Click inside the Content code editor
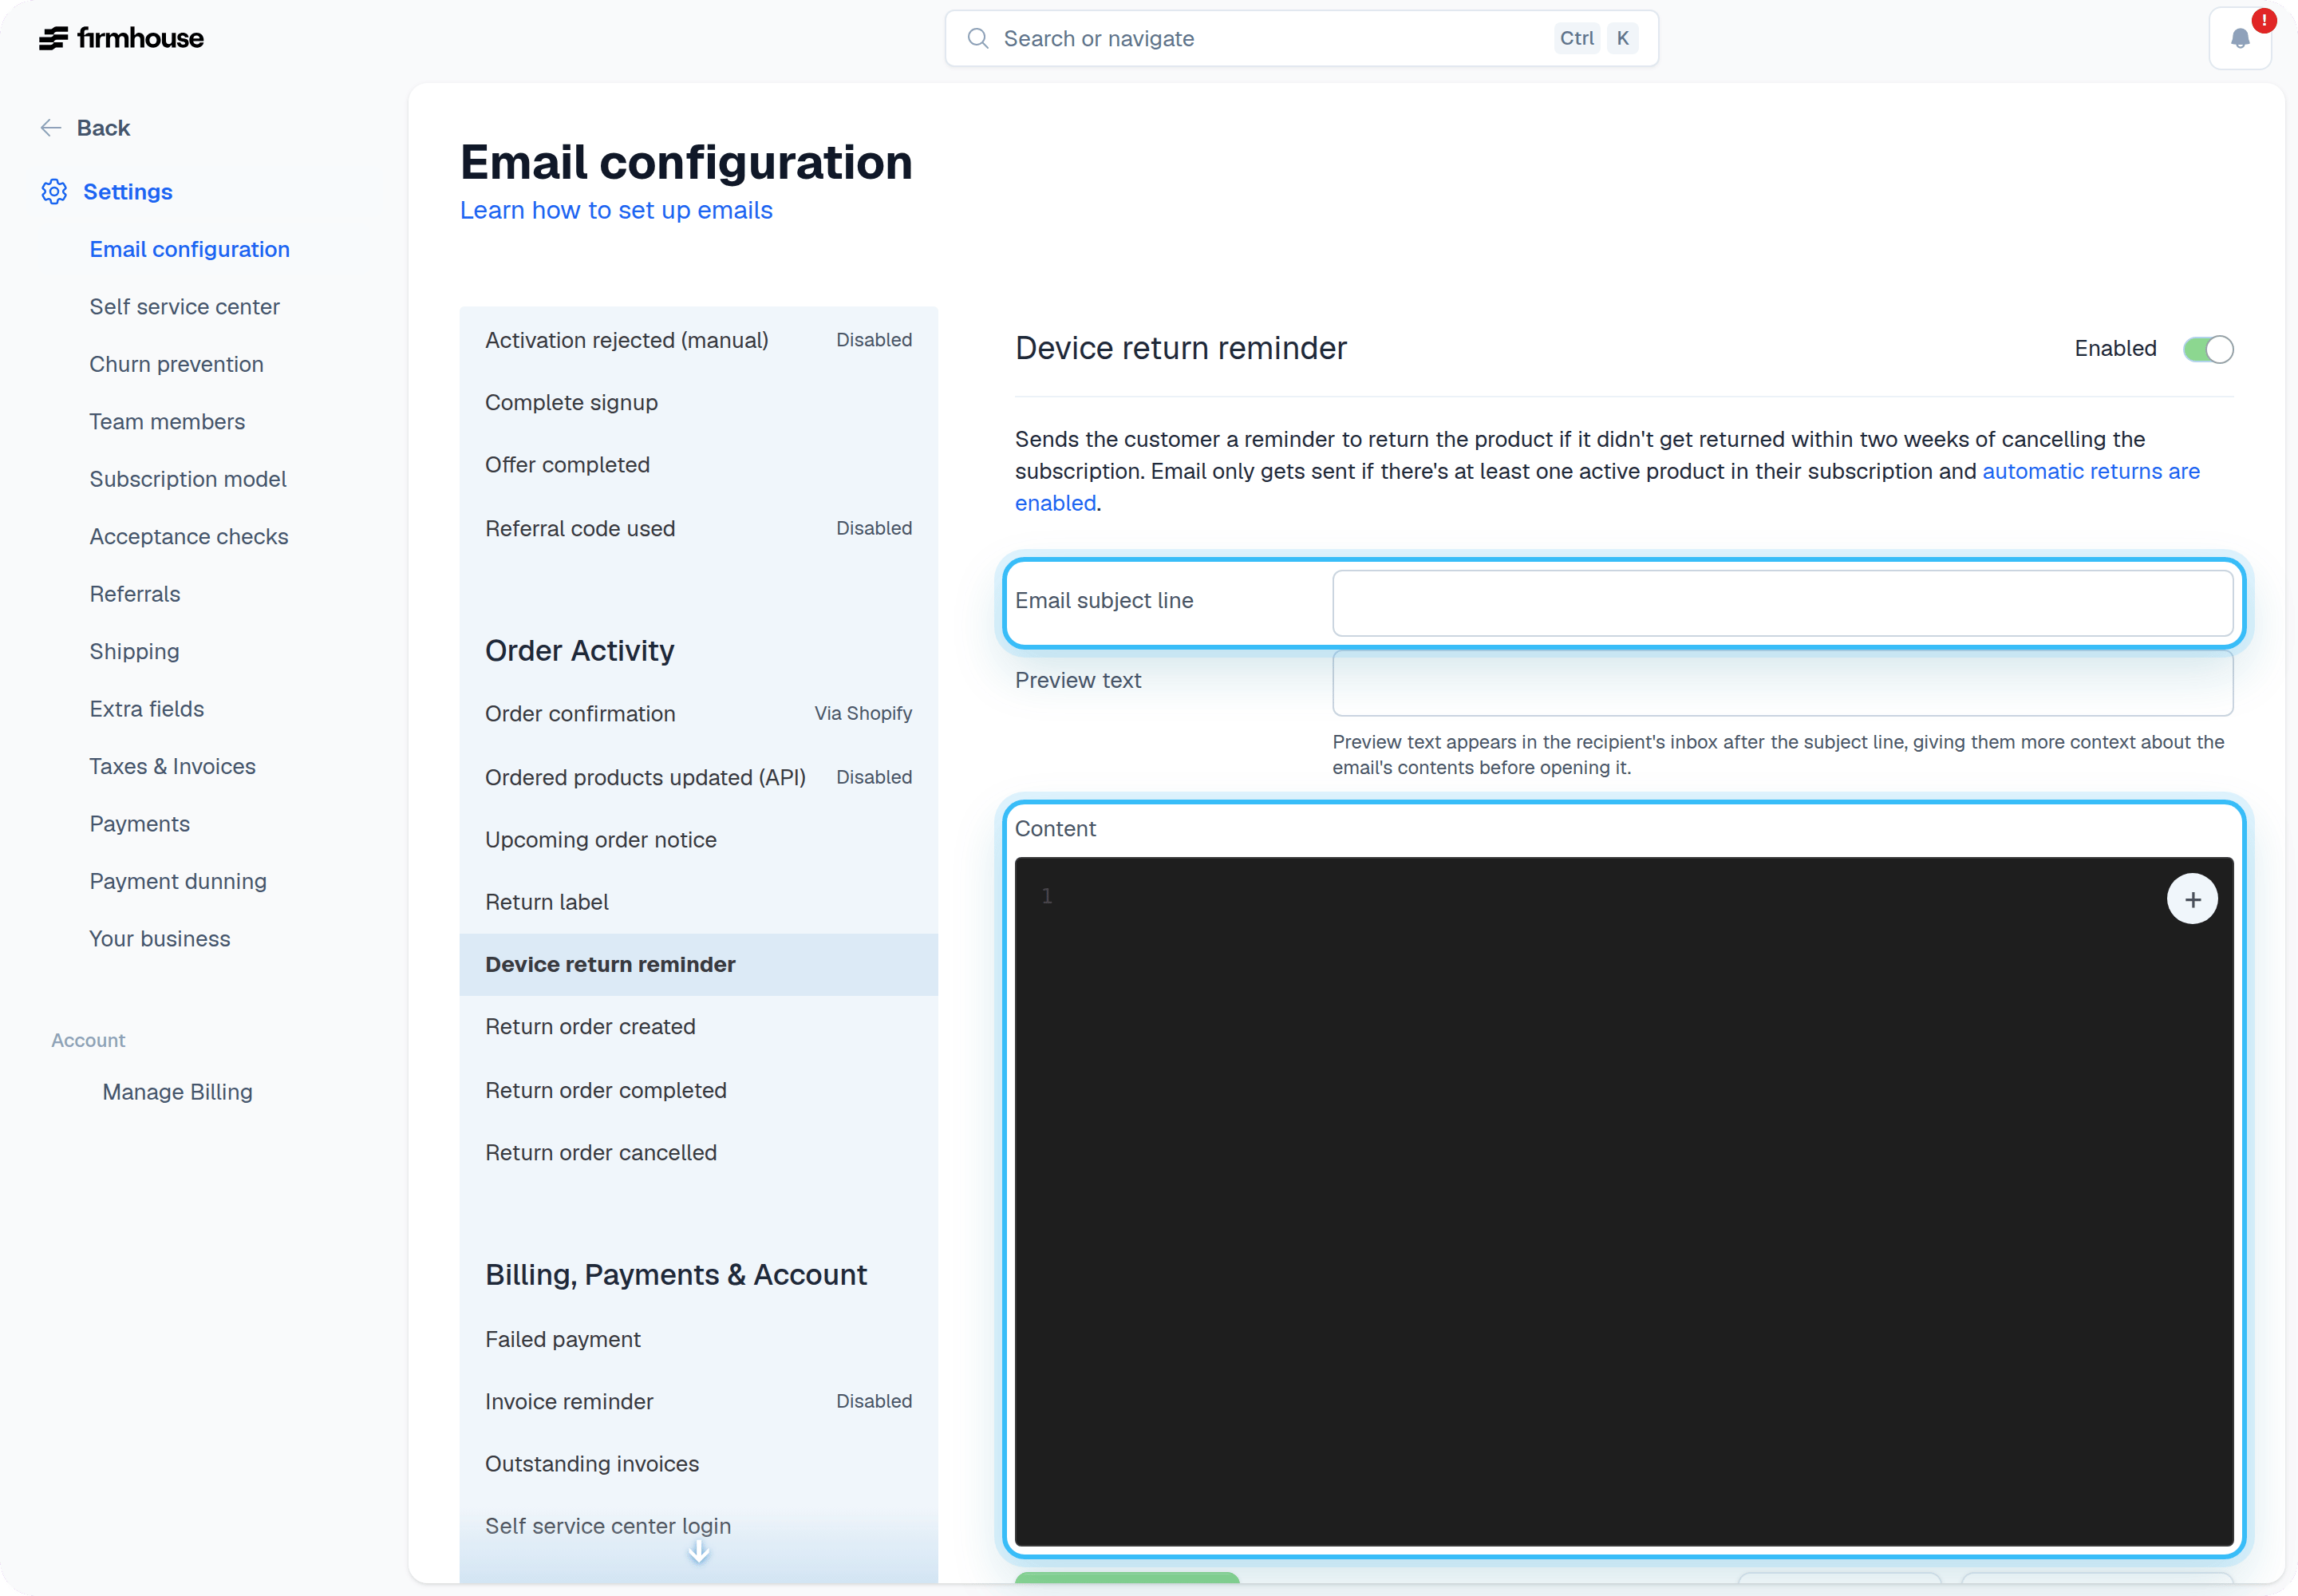 point(1623,1200)
